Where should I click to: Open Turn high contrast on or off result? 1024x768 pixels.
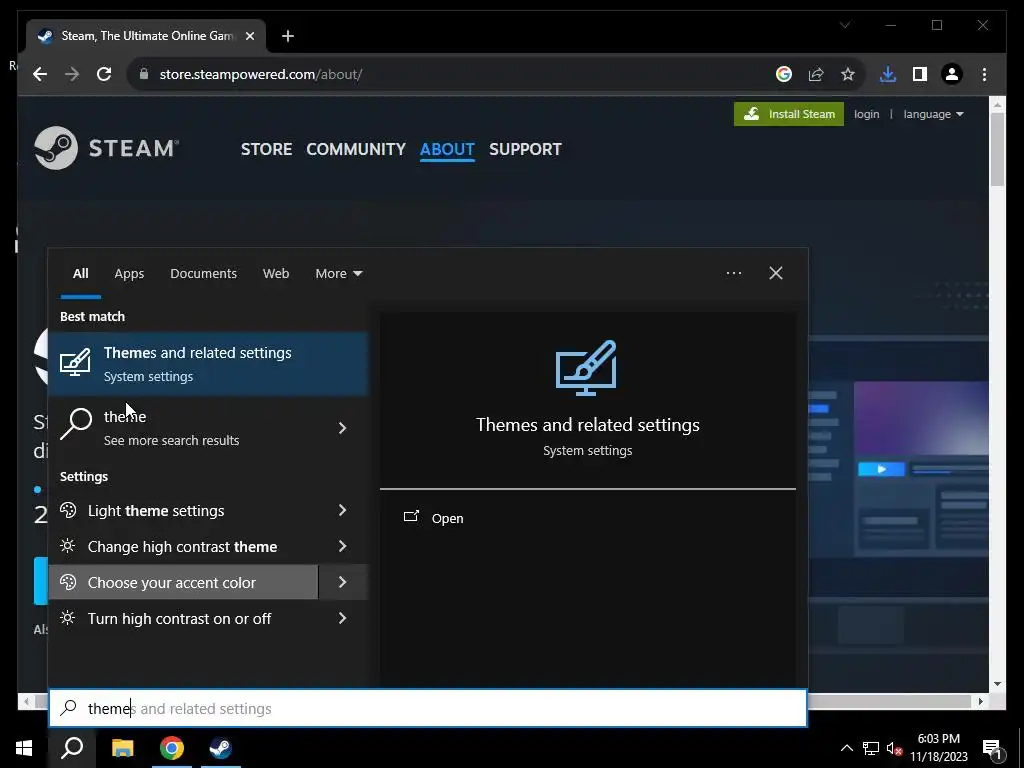click(x=184, y=618)
